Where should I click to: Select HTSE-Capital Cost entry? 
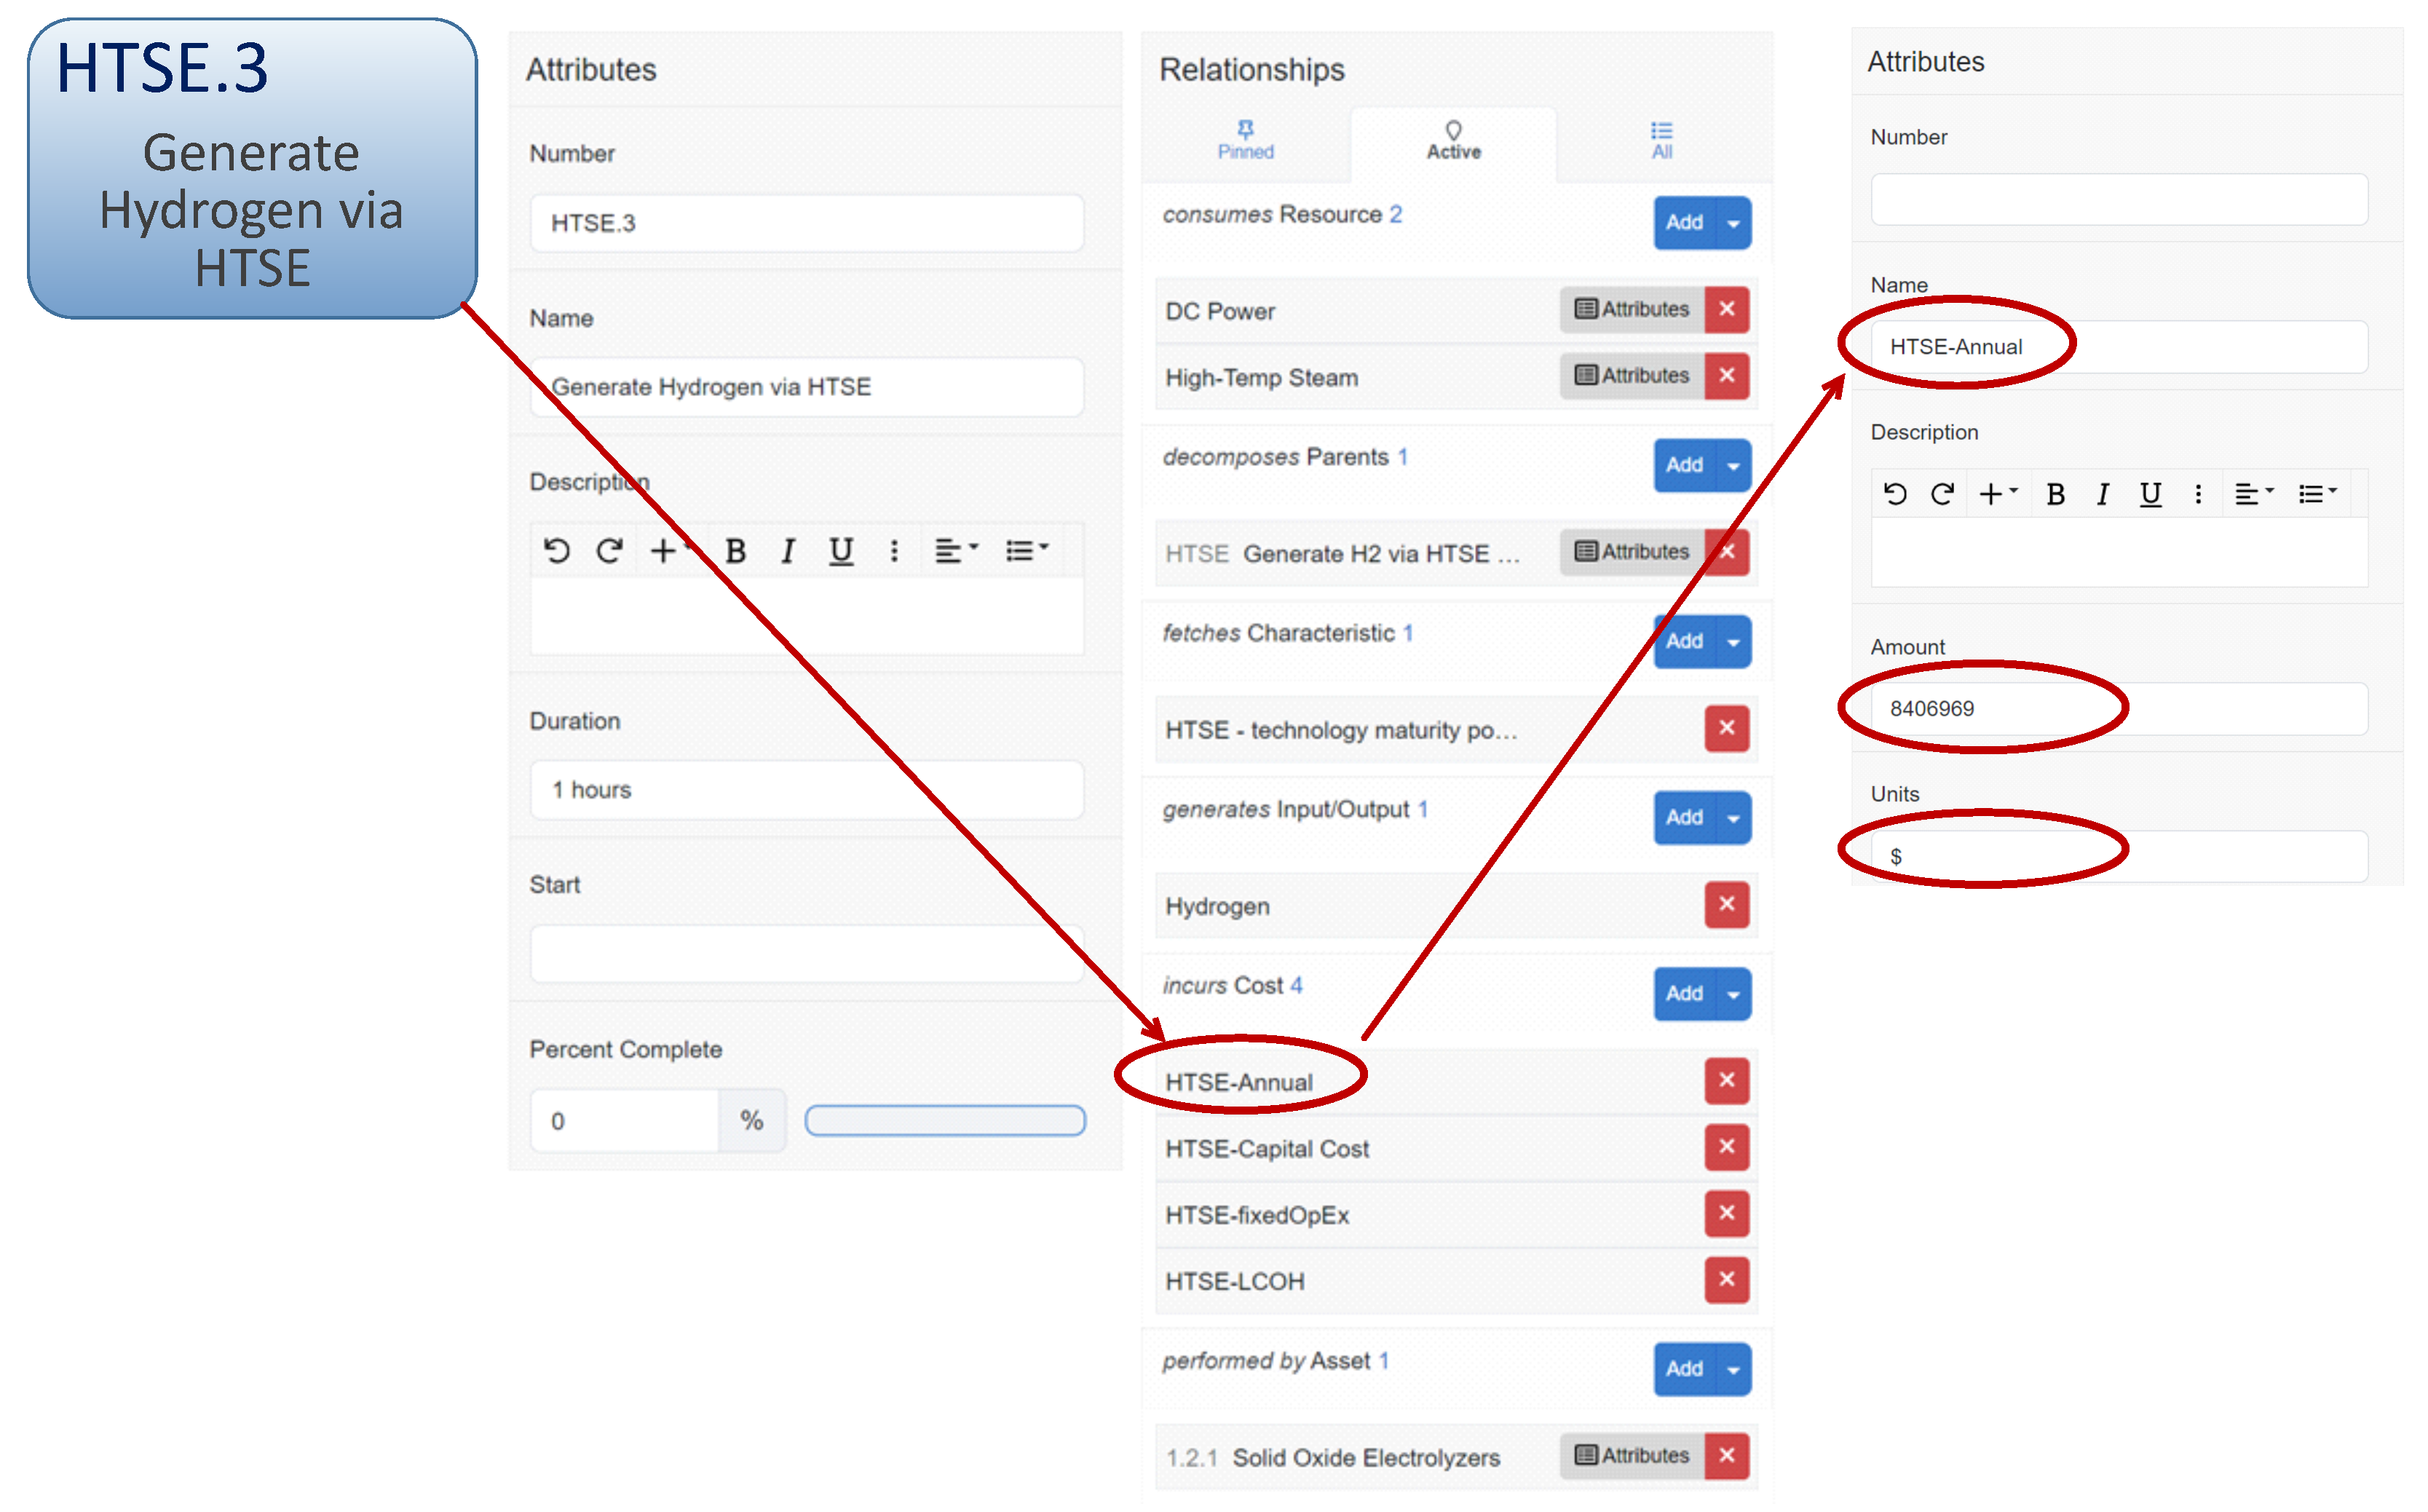[x=1267, y=1149]
